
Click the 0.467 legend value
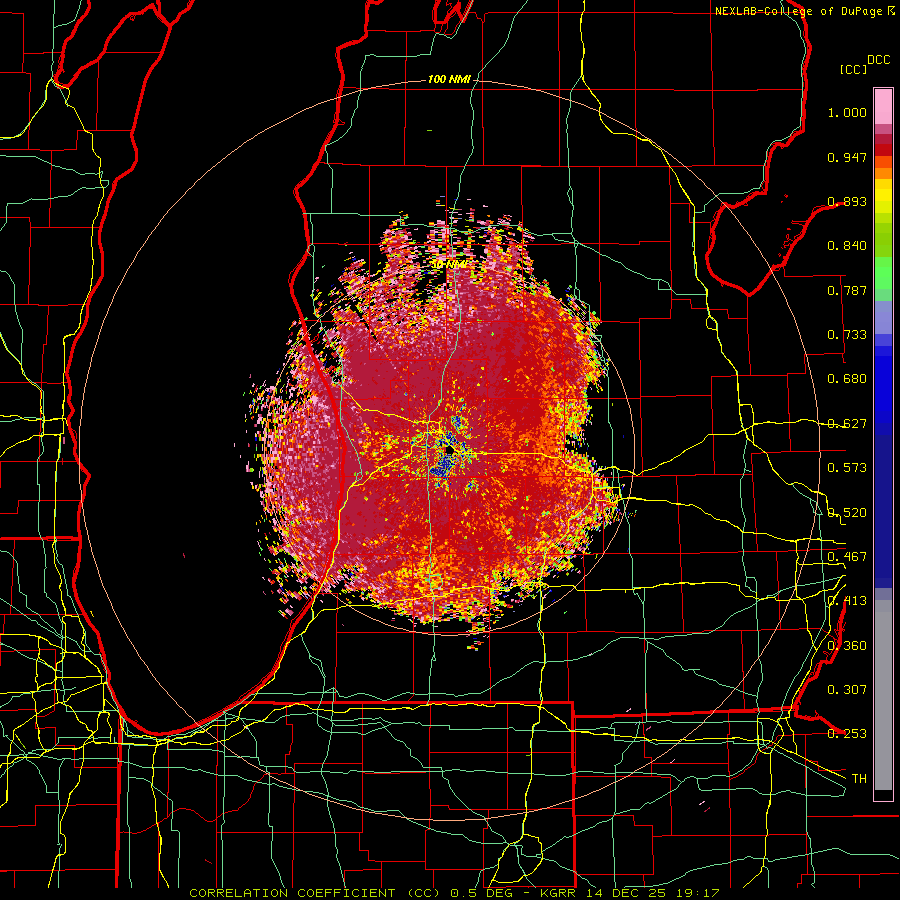tap(847, 556)
